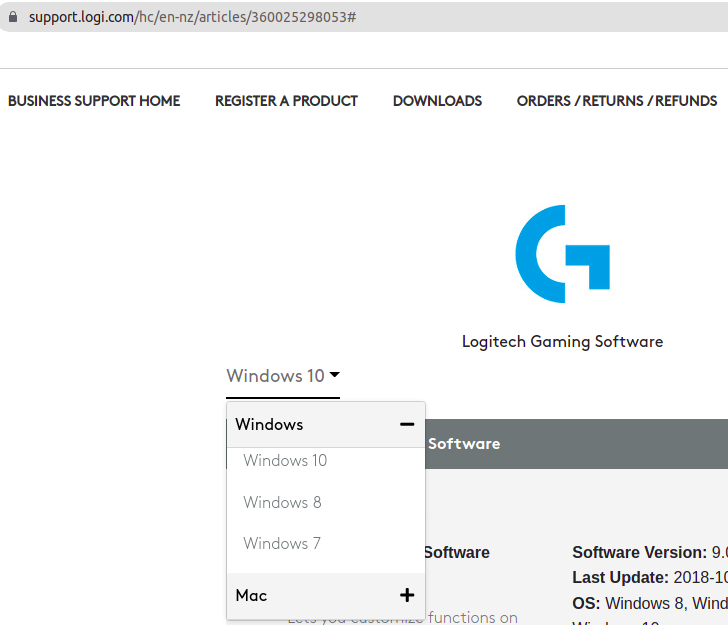Click the Mac group header

325,595
